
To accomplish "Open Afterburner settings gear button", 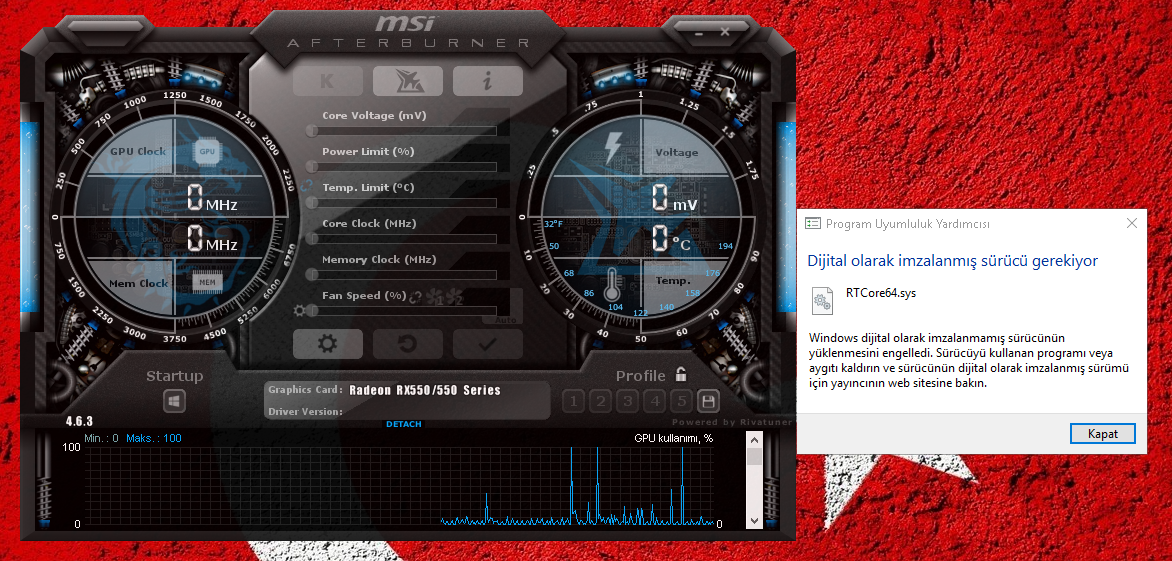I will (327, 344).
